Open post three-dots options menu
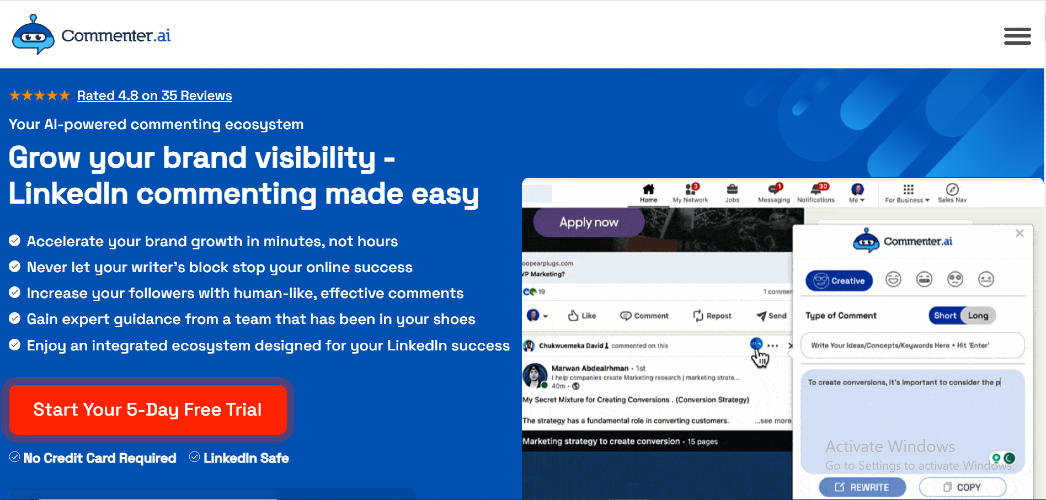The width and height of the screenshot is (1046, 500). tap(772, 345)
